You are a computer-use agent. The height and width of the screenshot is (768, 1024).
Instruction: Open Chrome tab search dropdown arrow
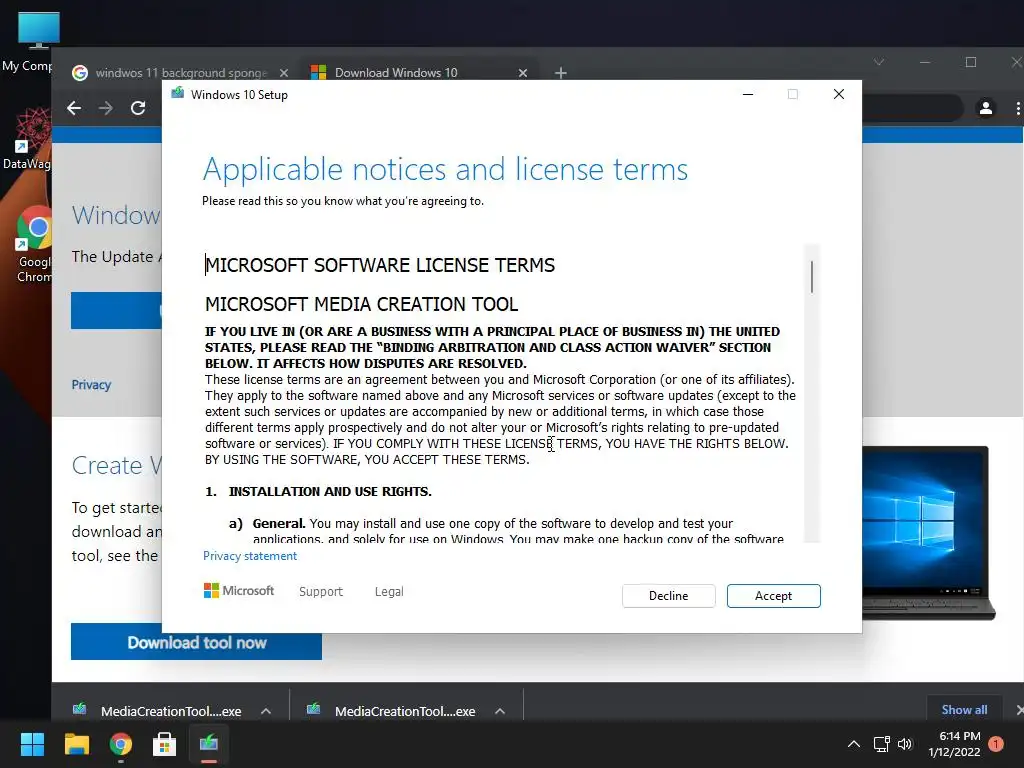pyautogui.click(x=879, y=62)
